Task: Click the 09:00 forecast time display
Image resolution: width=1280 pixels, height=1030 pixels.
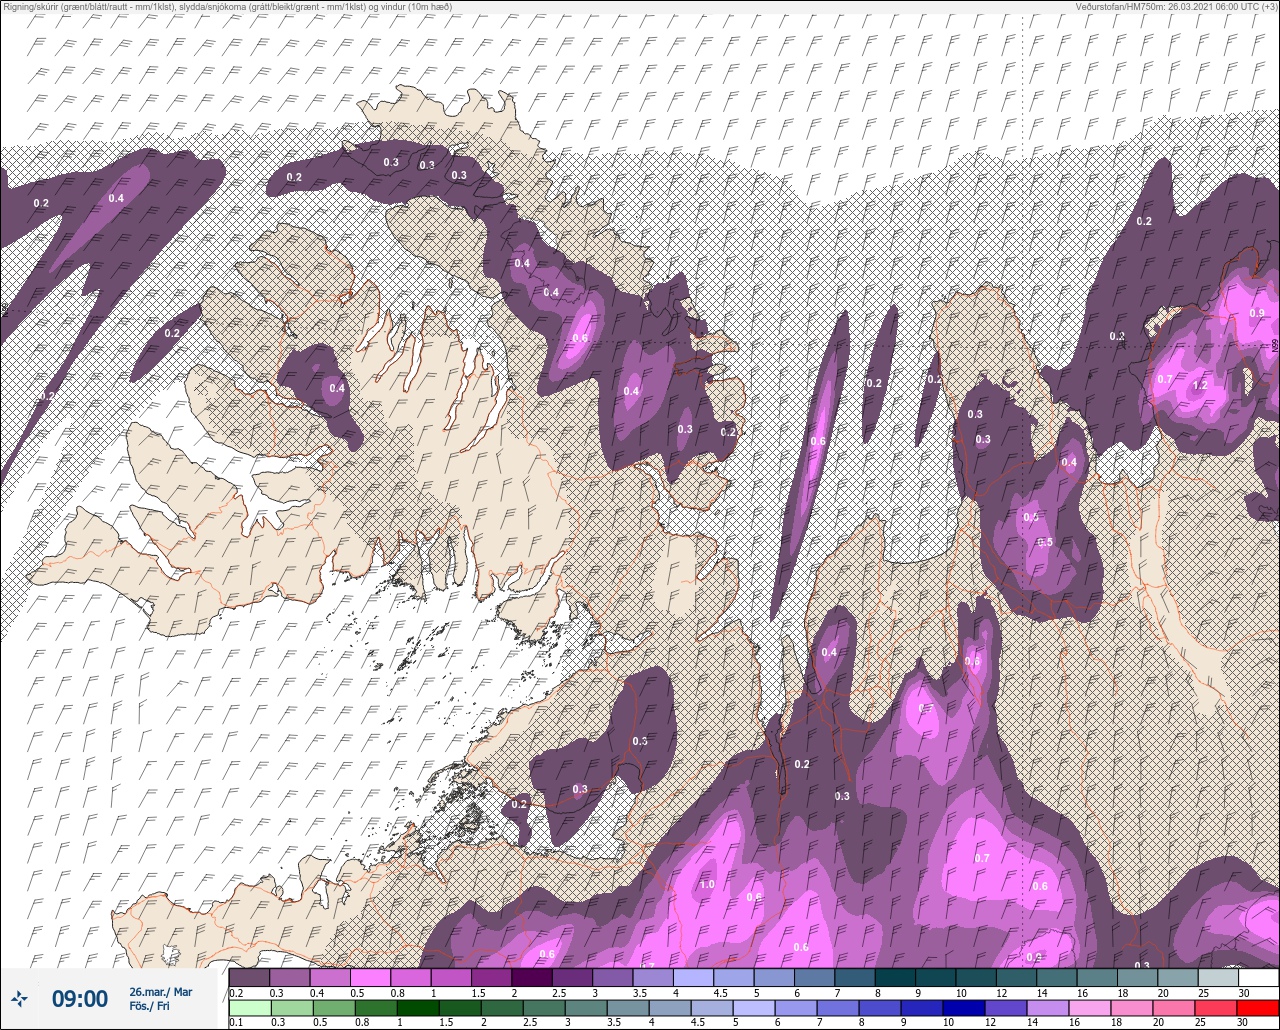Action: (79, 998)
